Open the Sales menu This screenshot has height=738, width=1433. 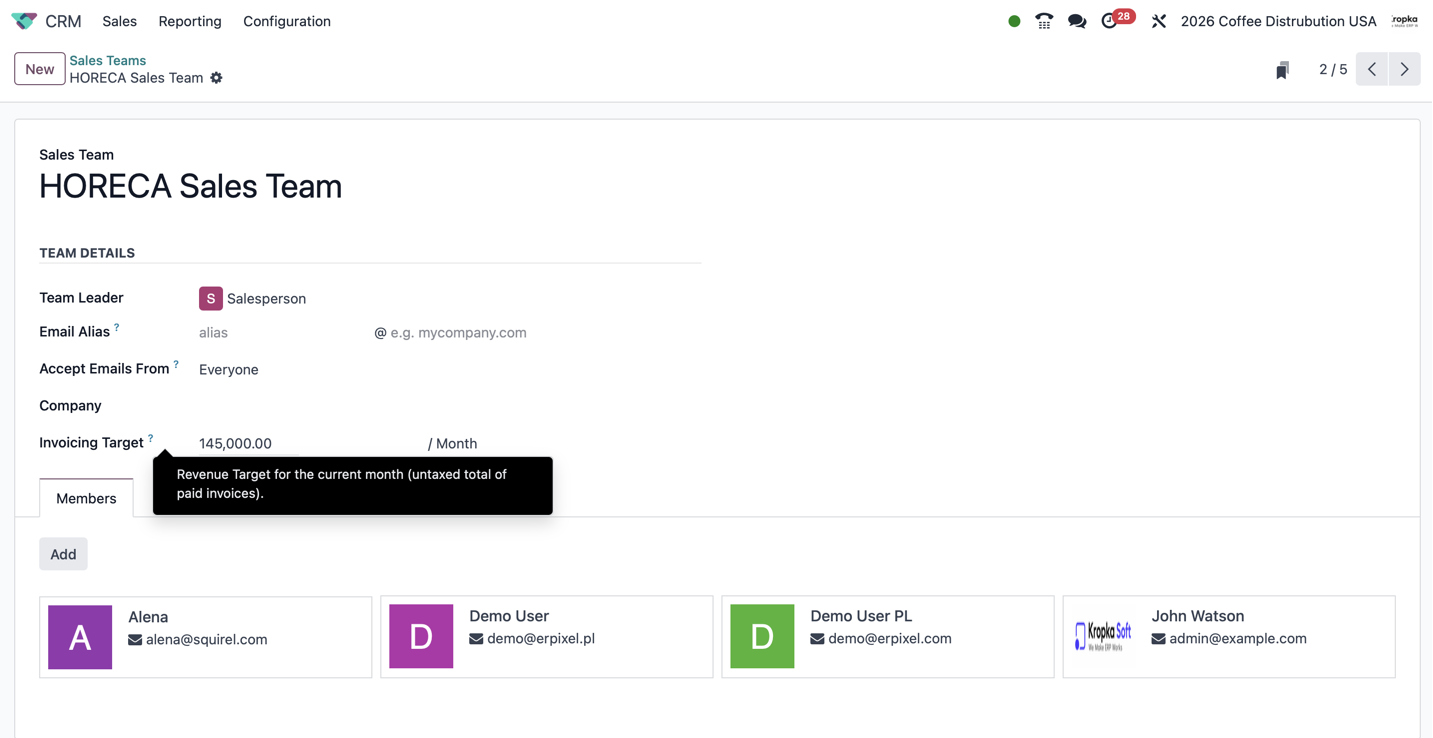[119, 21]
